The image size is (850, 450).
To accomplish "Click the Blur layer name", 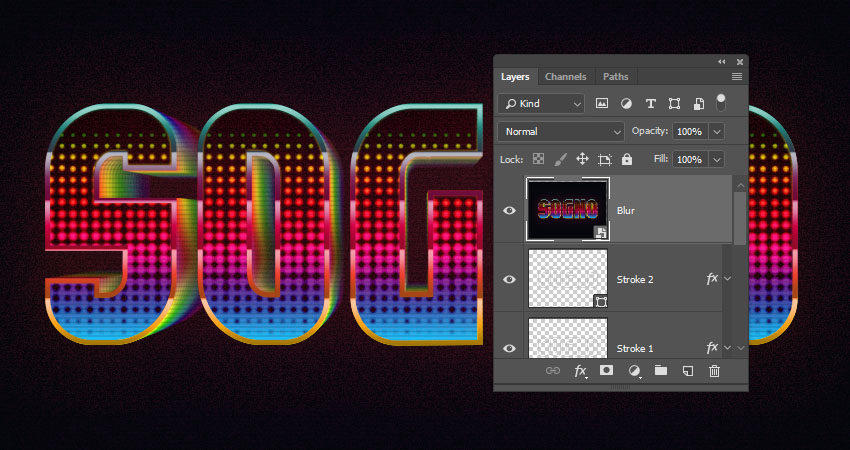I will [x=626, y=210].
